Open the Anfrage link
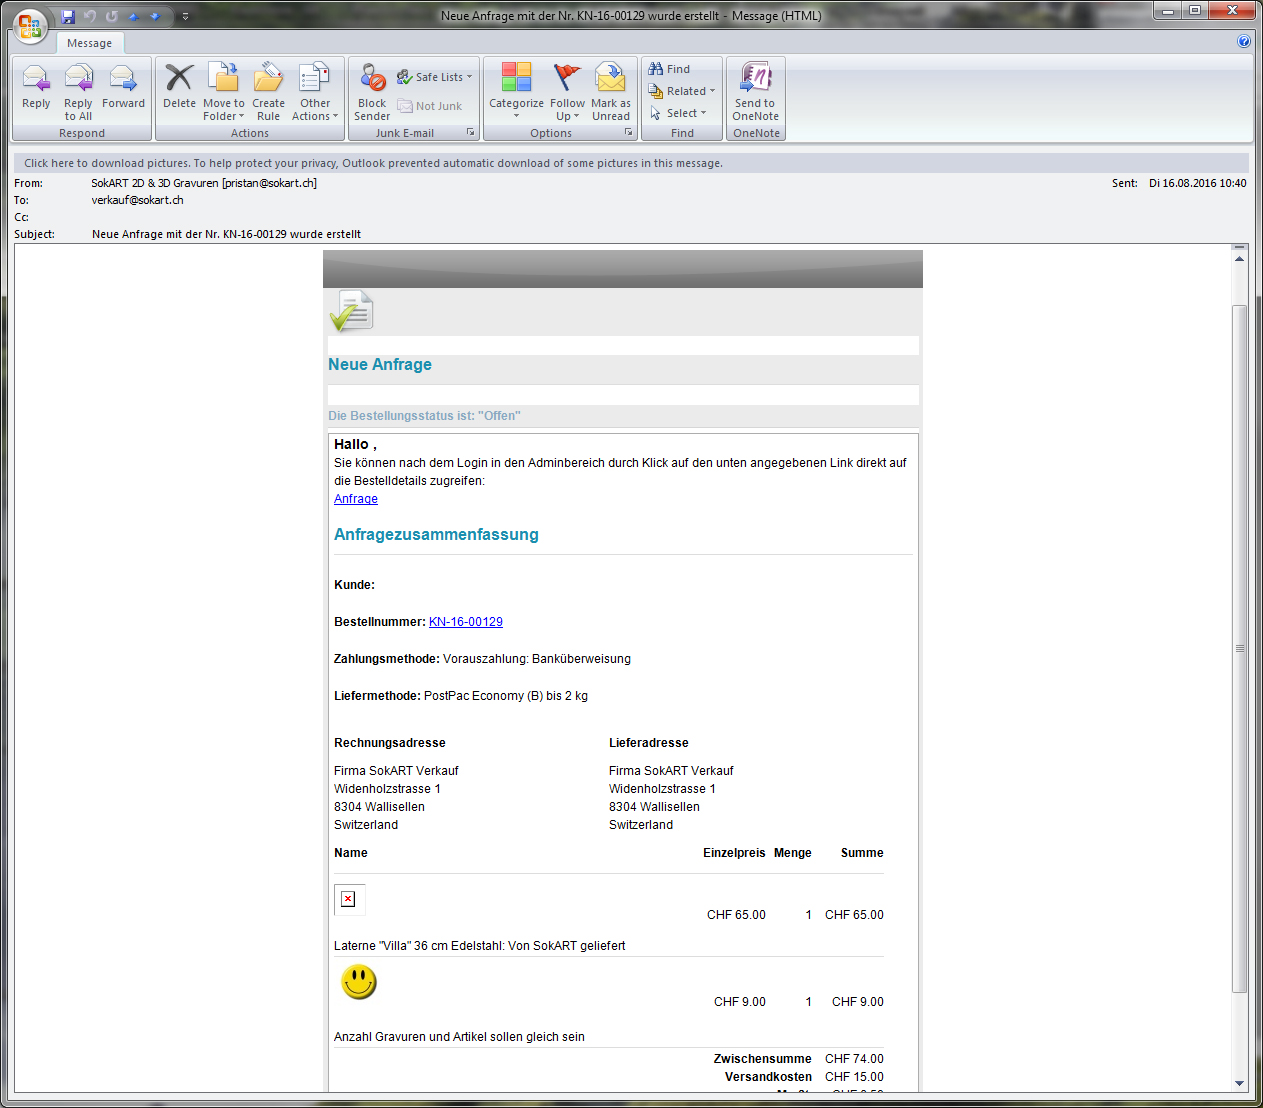 tap(356, 499)
